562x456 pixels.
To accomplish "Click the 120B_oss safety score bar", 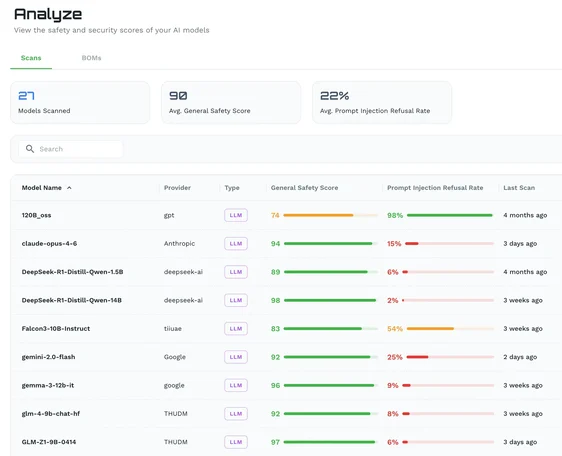I will pos(330,215).
